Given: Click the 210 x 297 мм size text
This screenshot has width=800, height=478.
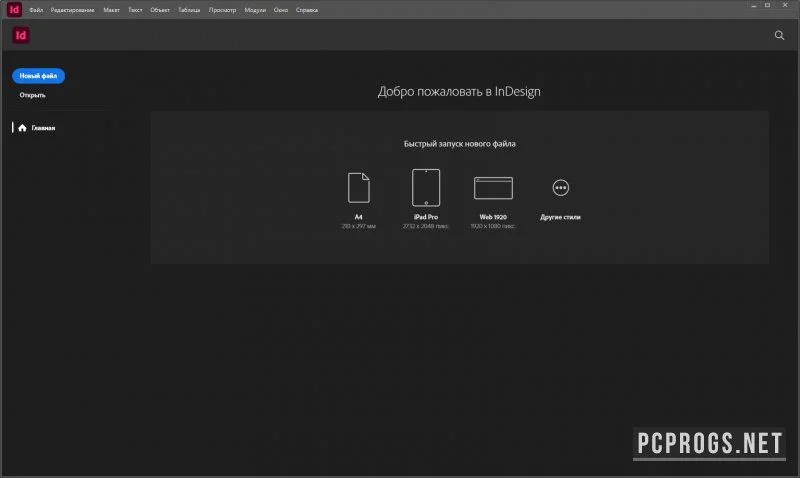Looking at the screenshot, I should tap(359, 226).
